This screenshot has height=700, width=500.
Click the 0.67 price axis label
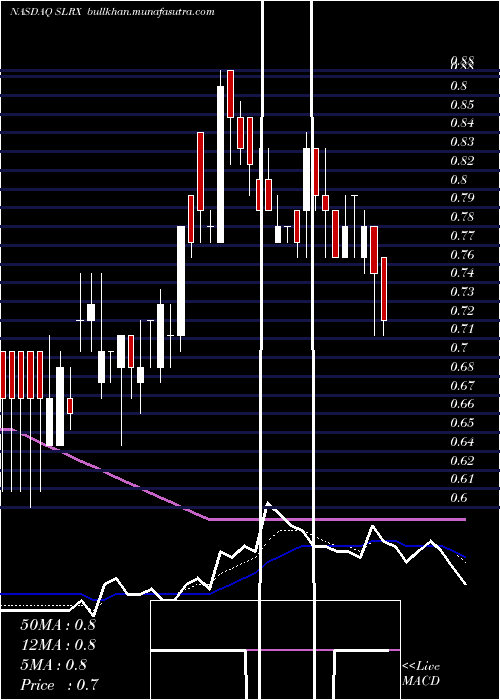pyautogui.click(x=462, y=385)
